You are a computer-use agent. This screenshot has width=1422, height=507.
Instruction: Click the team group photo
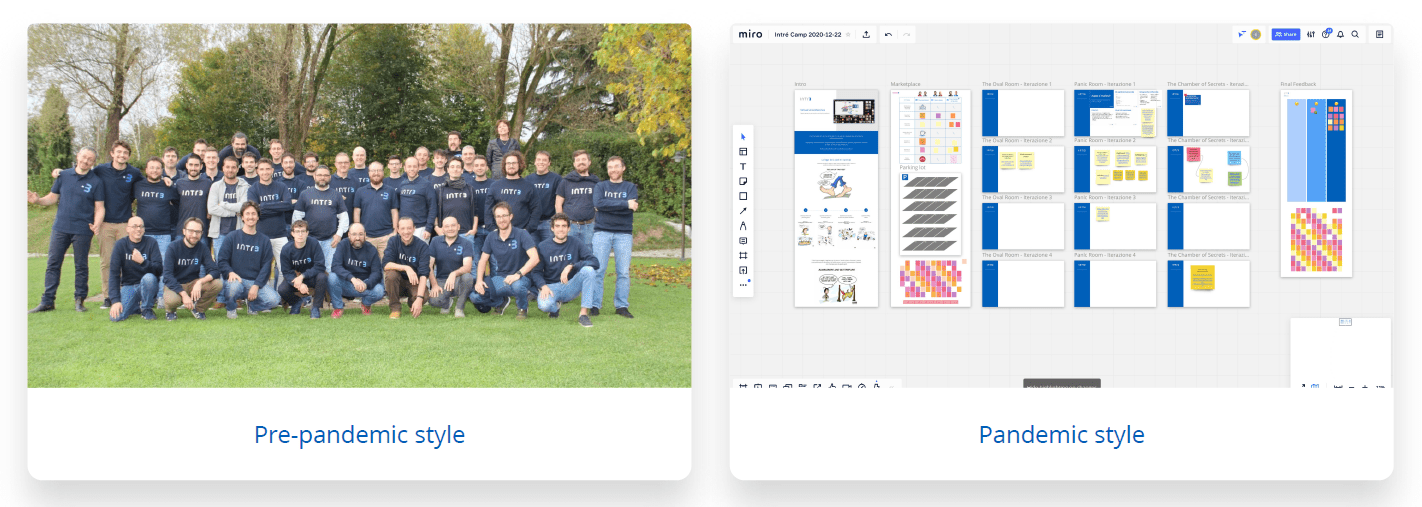pyautogui.click(x=359, y=205)
